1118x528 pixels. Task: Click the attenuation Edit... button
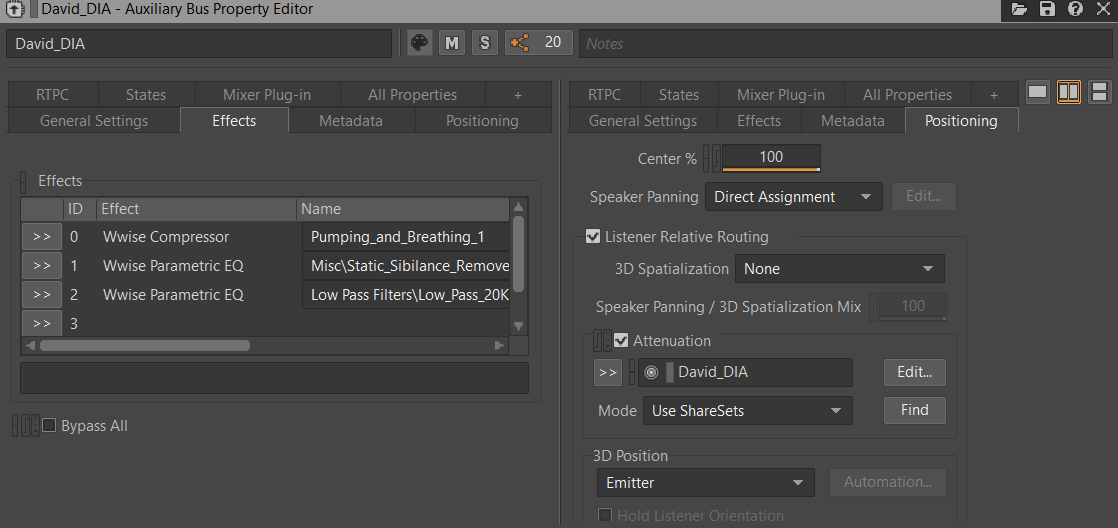(x=915, y=372)
